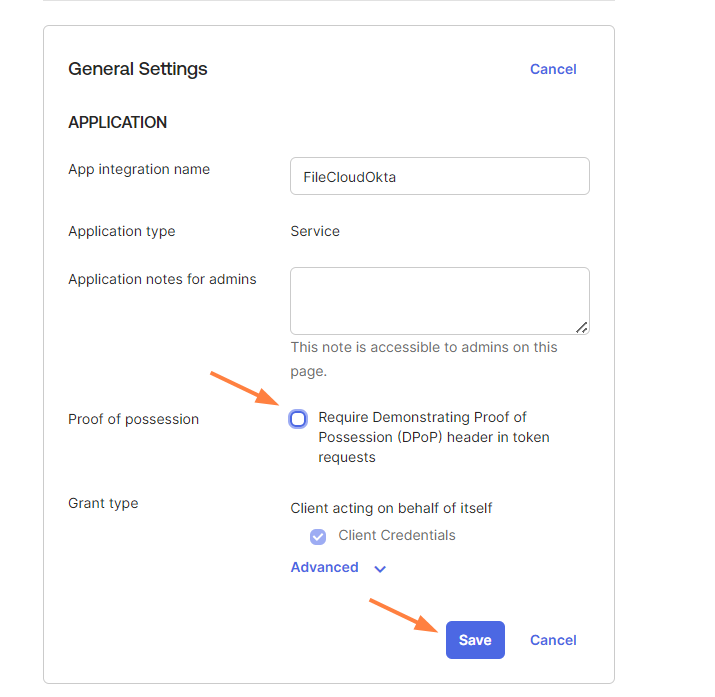Click the Proof of possession label
This screenshot has width=715, height=697.
point(133,419)
